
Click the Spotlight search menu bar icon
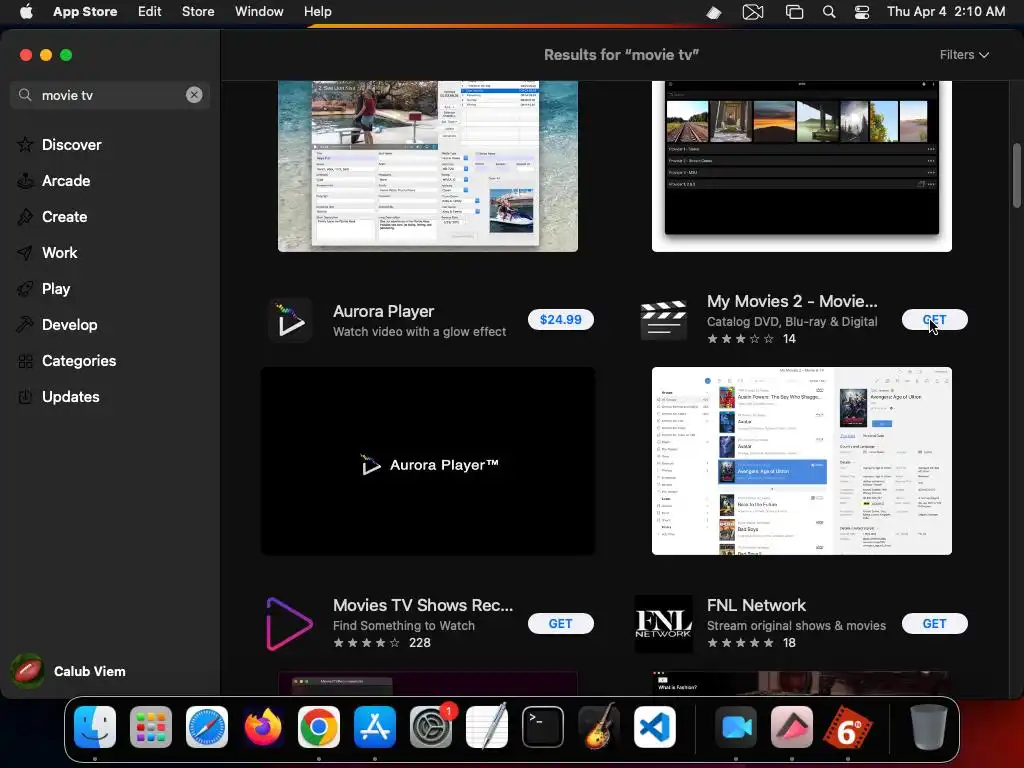pos(829,12)
